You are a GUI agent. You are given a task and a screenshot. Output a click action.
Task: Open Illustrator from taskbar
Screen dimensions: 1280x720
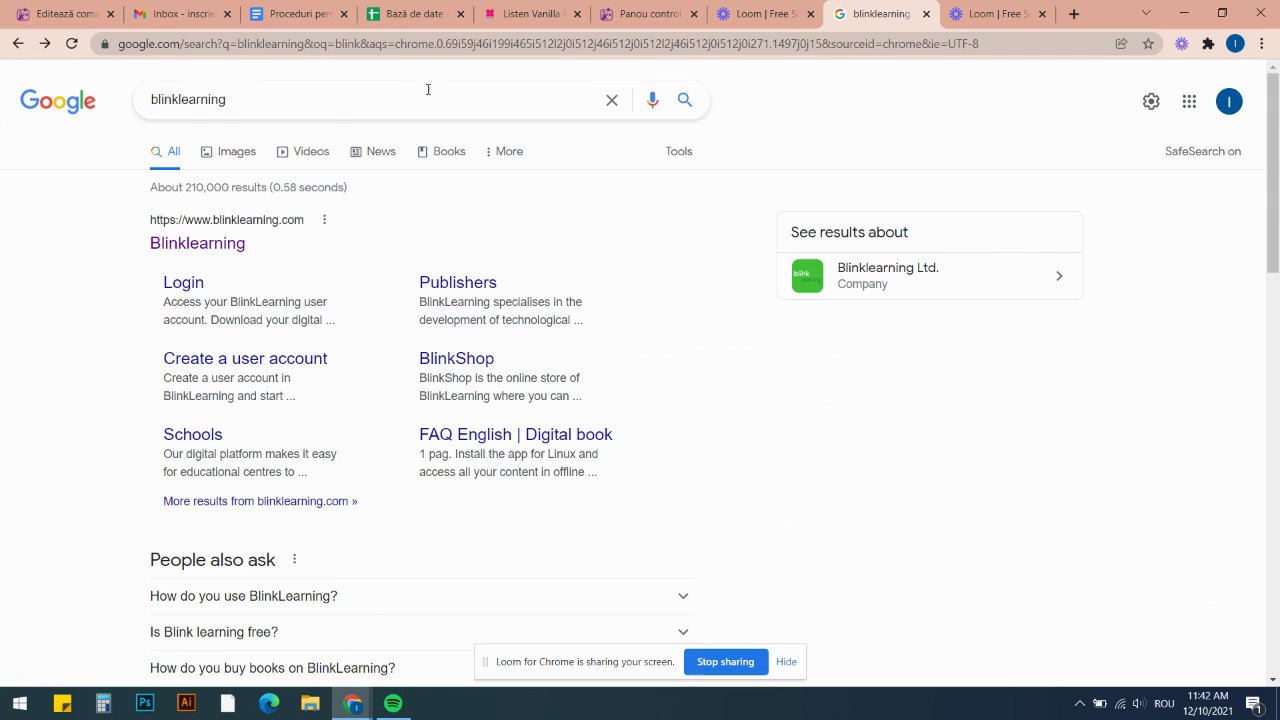coord(186,704)
